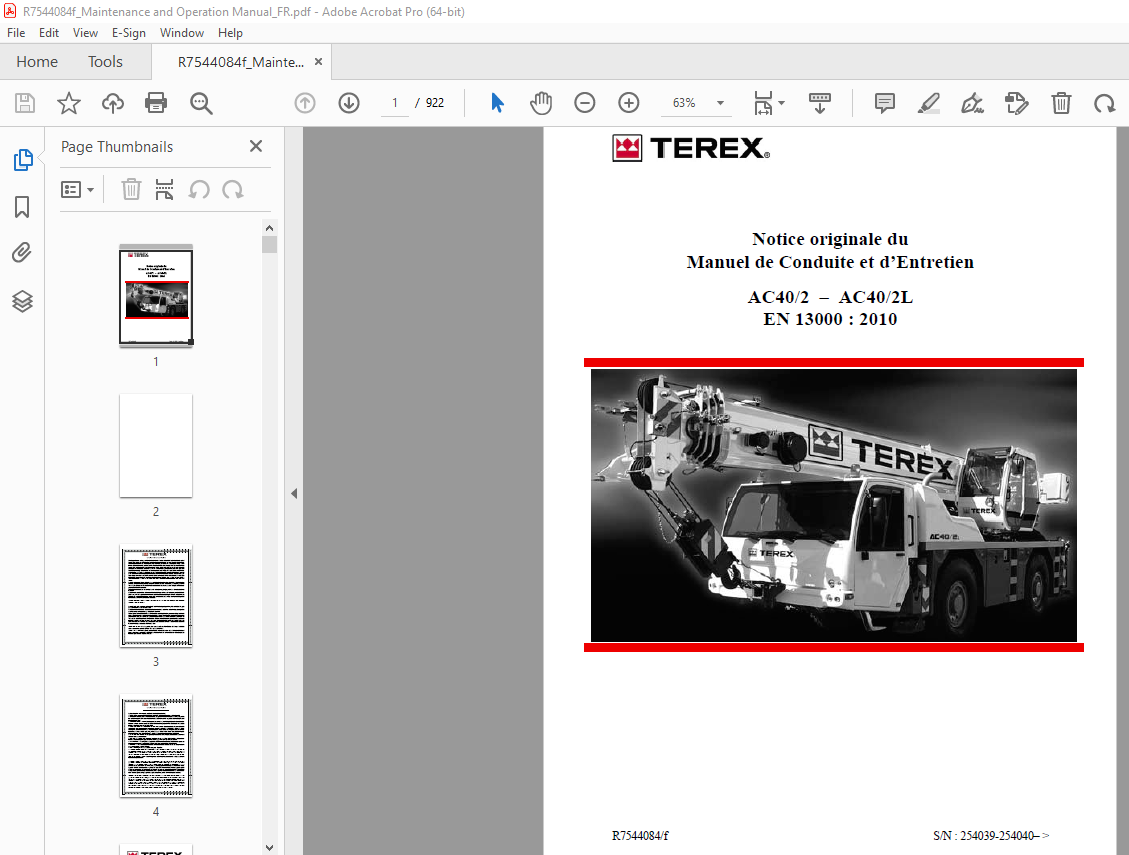Click document number R7544084/f text
The image size is (1129, 855).
coord(640,836)
